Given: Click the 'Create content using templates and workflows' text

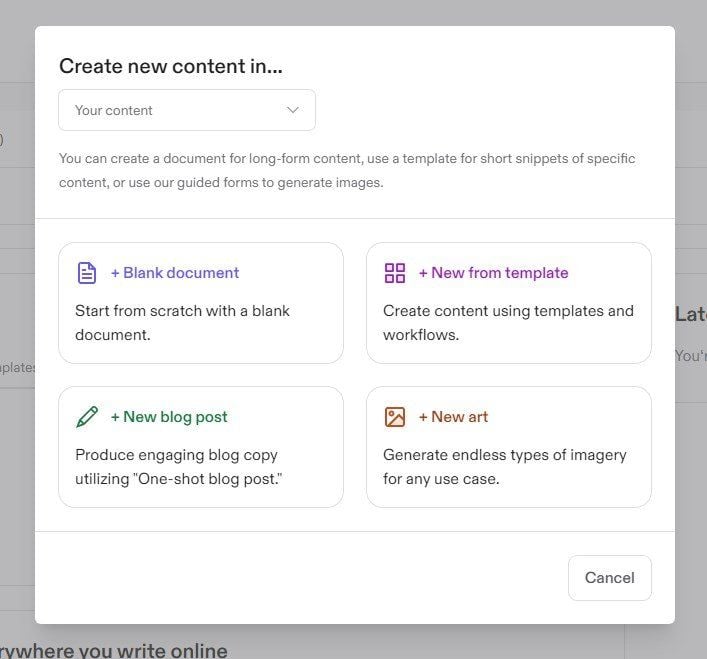Looking at the screenshot, I should [508, 323].
